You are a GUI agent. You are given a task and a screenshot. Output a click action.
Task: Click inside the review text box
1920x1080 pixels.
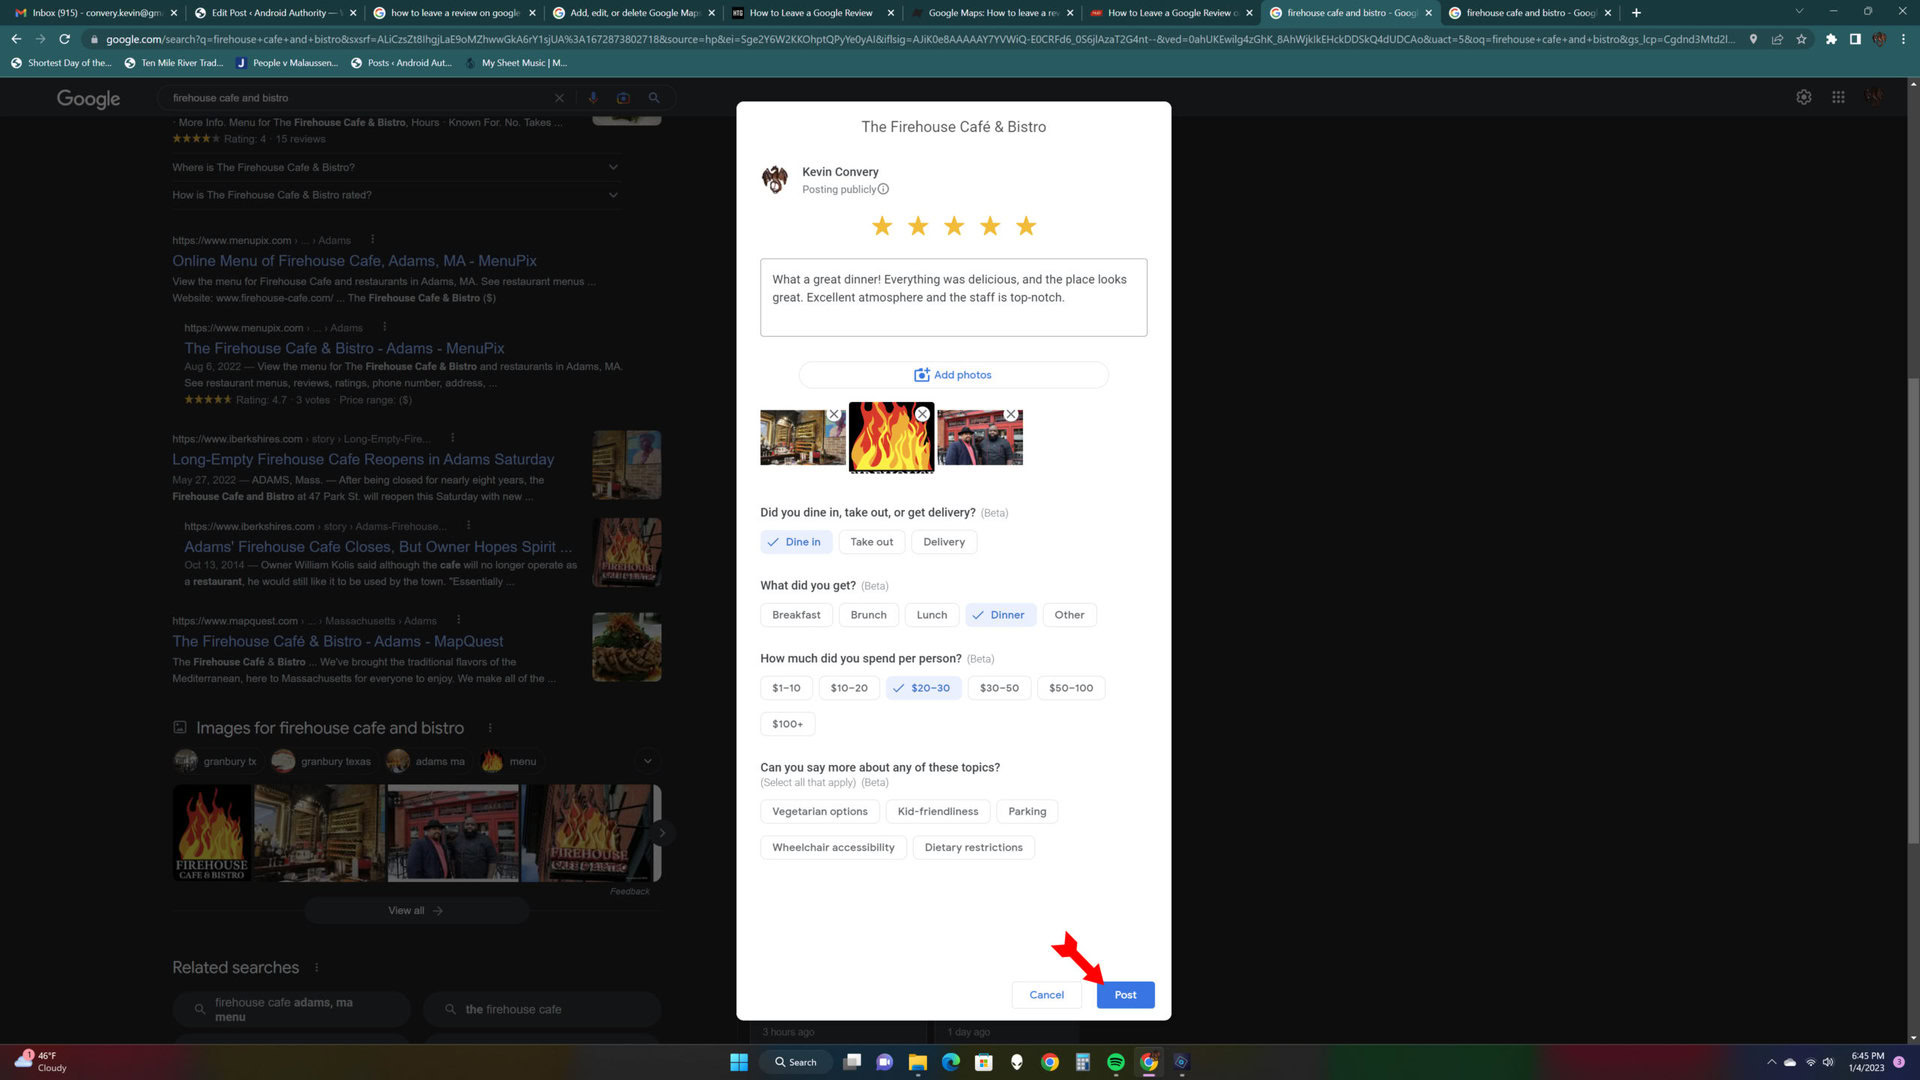[x=953, y=298]
